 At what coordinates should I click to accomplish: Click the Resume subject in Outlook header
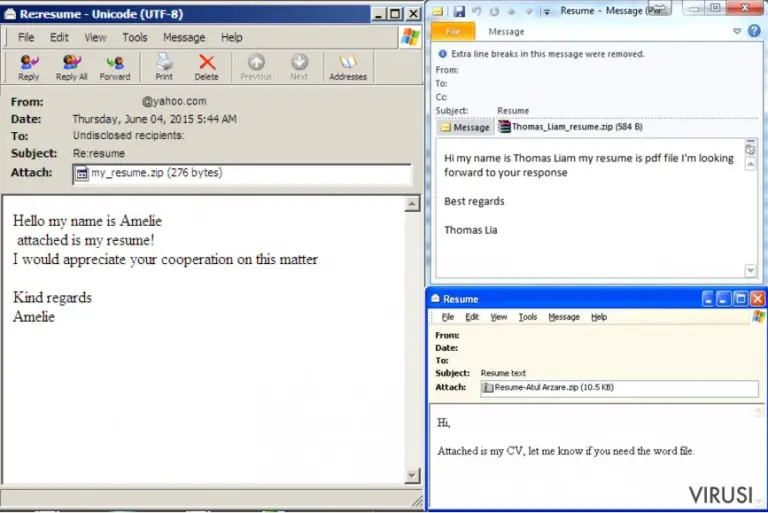(513, 111)
